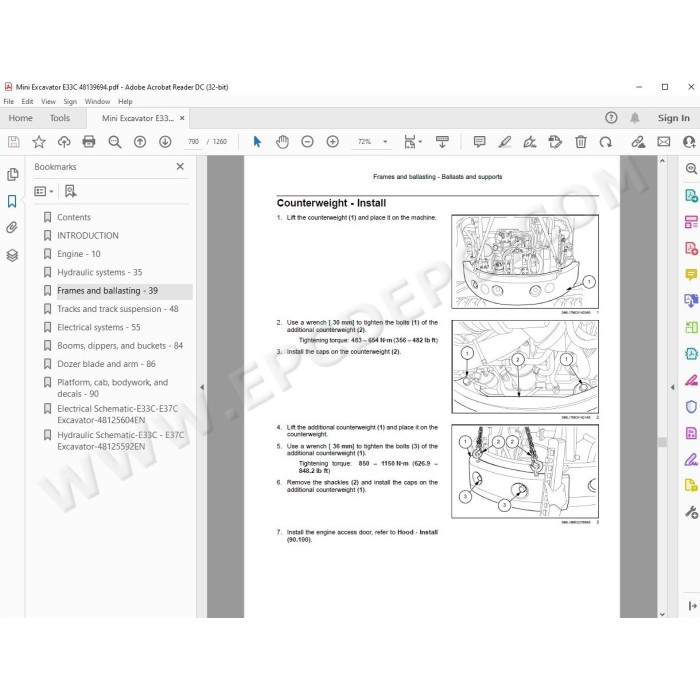Jump to Electrical systems - 55 bookmark
Image resolution: width=700 pixels, height=700 pixels.
pos(99,327)
